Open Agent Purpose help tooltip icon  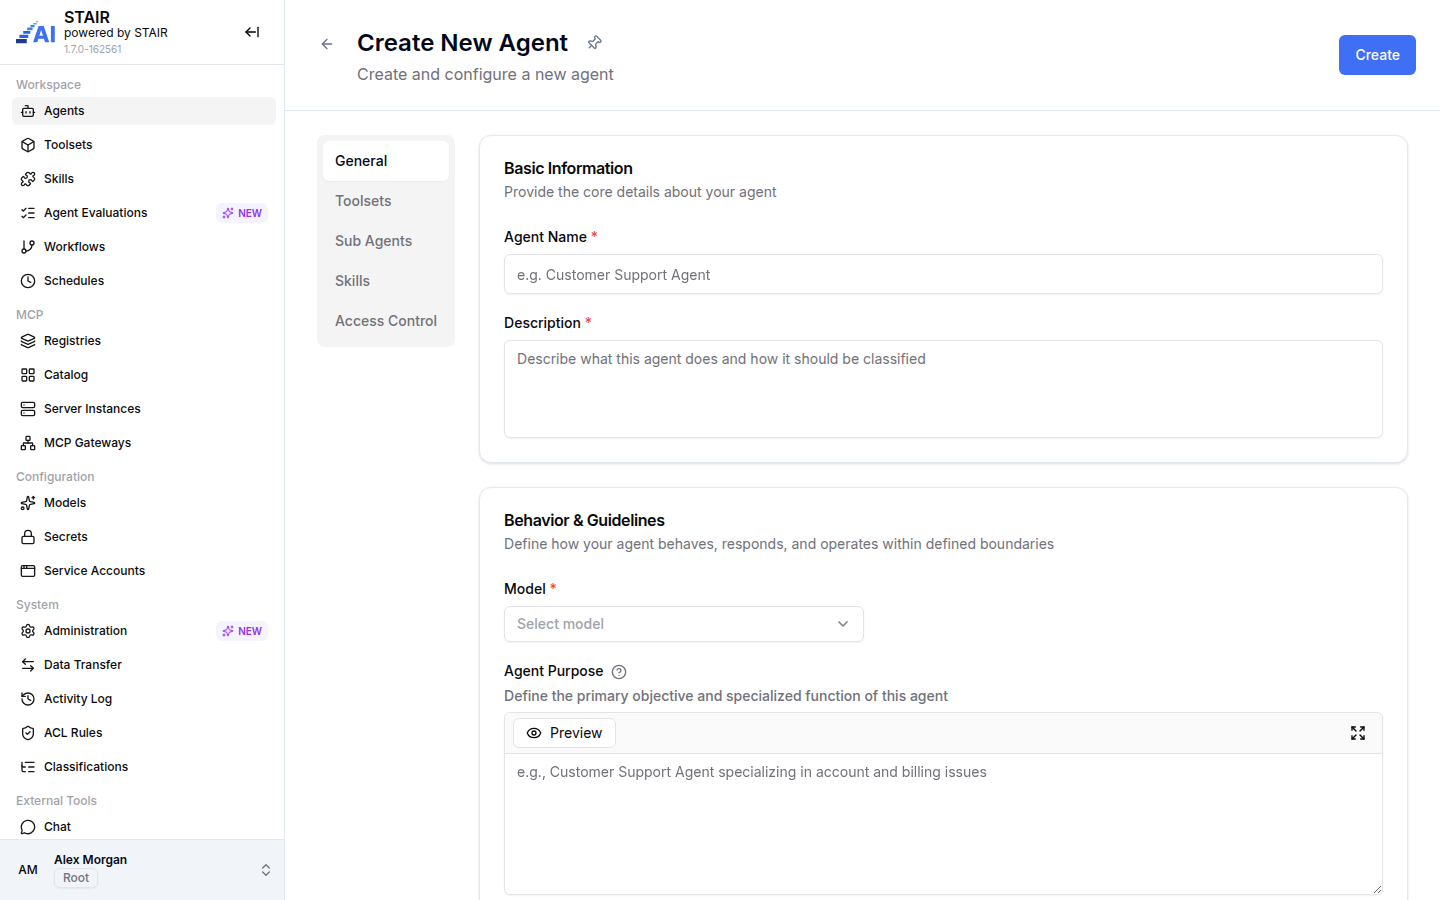click(x=619, y=672)
